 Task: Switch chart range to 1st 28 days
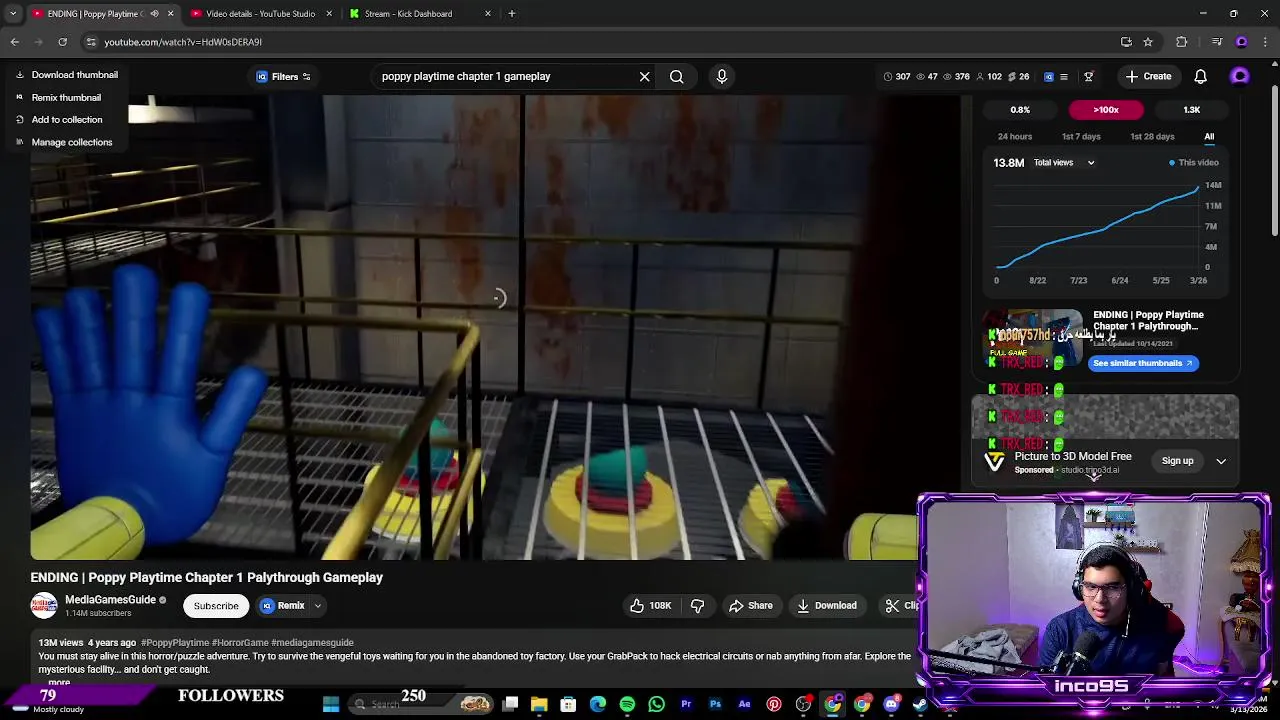[x=1152, y=137]
